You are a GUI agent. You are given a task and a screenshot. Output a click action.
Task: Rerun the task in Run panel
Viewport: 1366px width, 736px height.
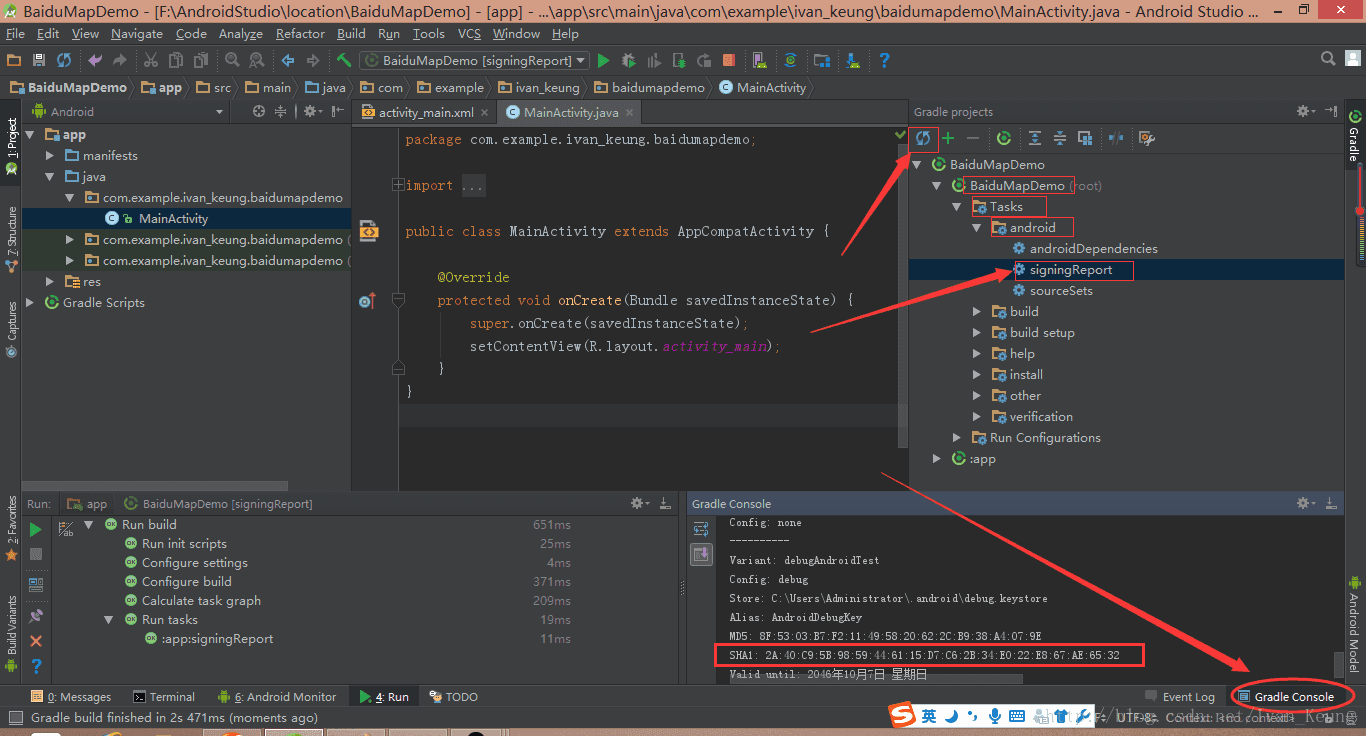point(36,530)
